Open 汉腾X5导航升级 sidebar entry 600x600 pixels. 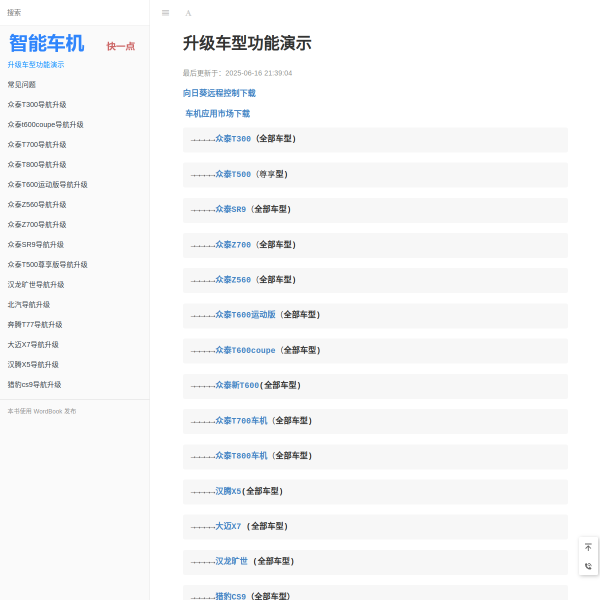33,364
